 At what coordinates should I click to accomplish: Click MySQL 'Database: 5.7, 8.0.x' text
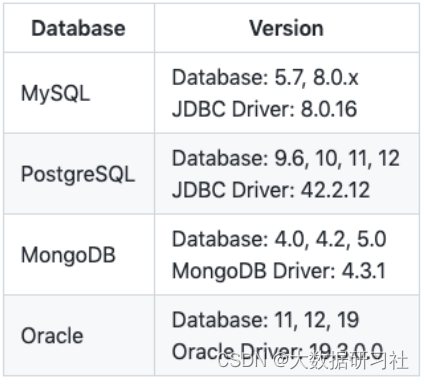click(x=265, y=78)
